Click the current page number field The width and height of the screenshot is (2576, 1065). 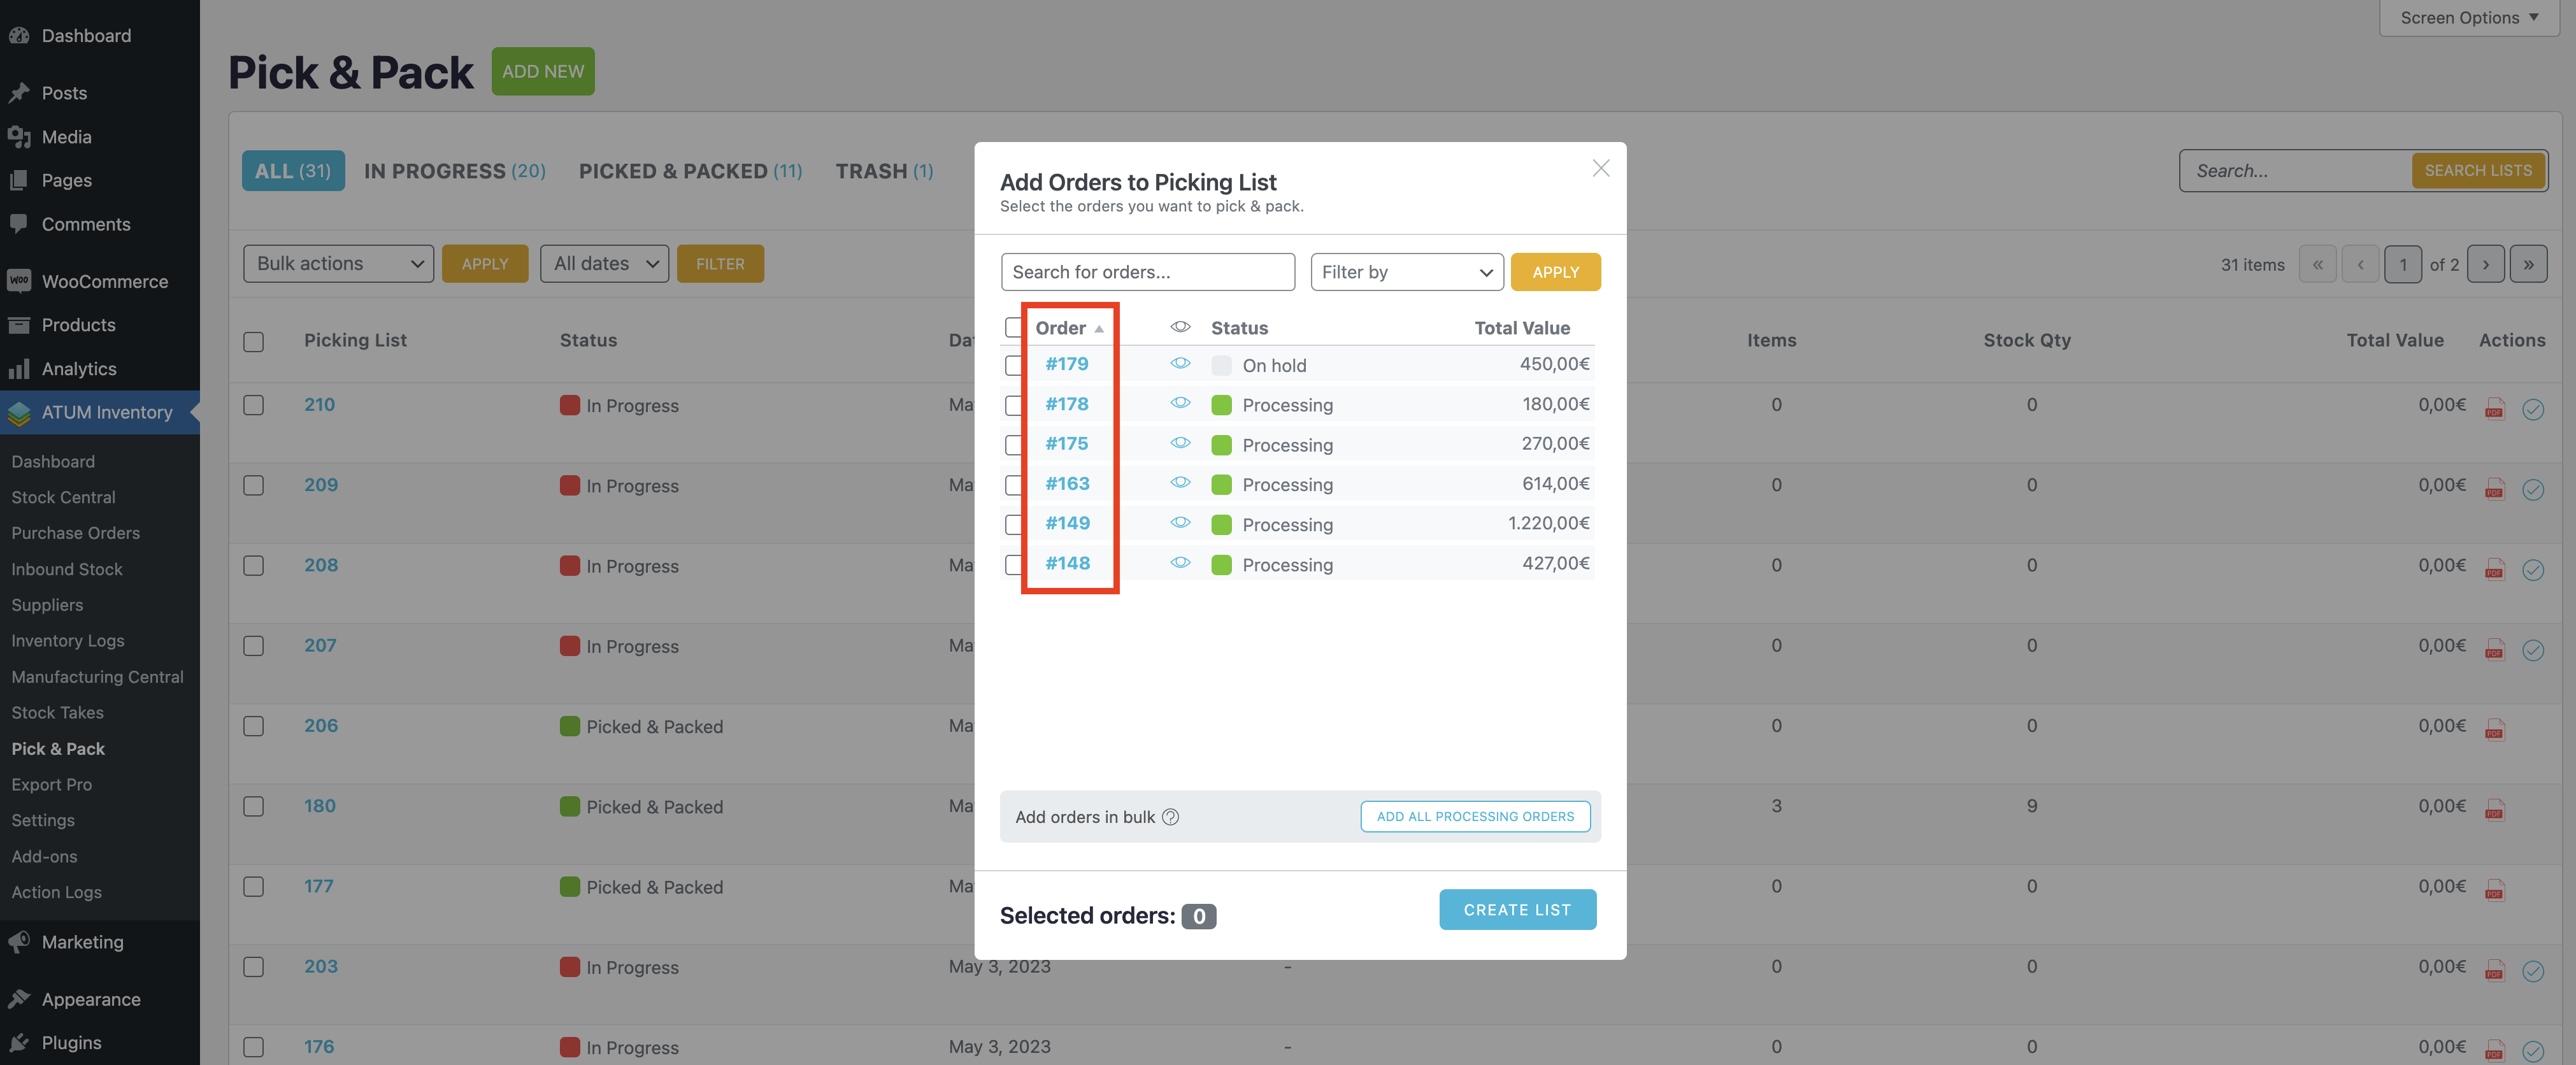pyautogui.click(x=2403, y=264)
